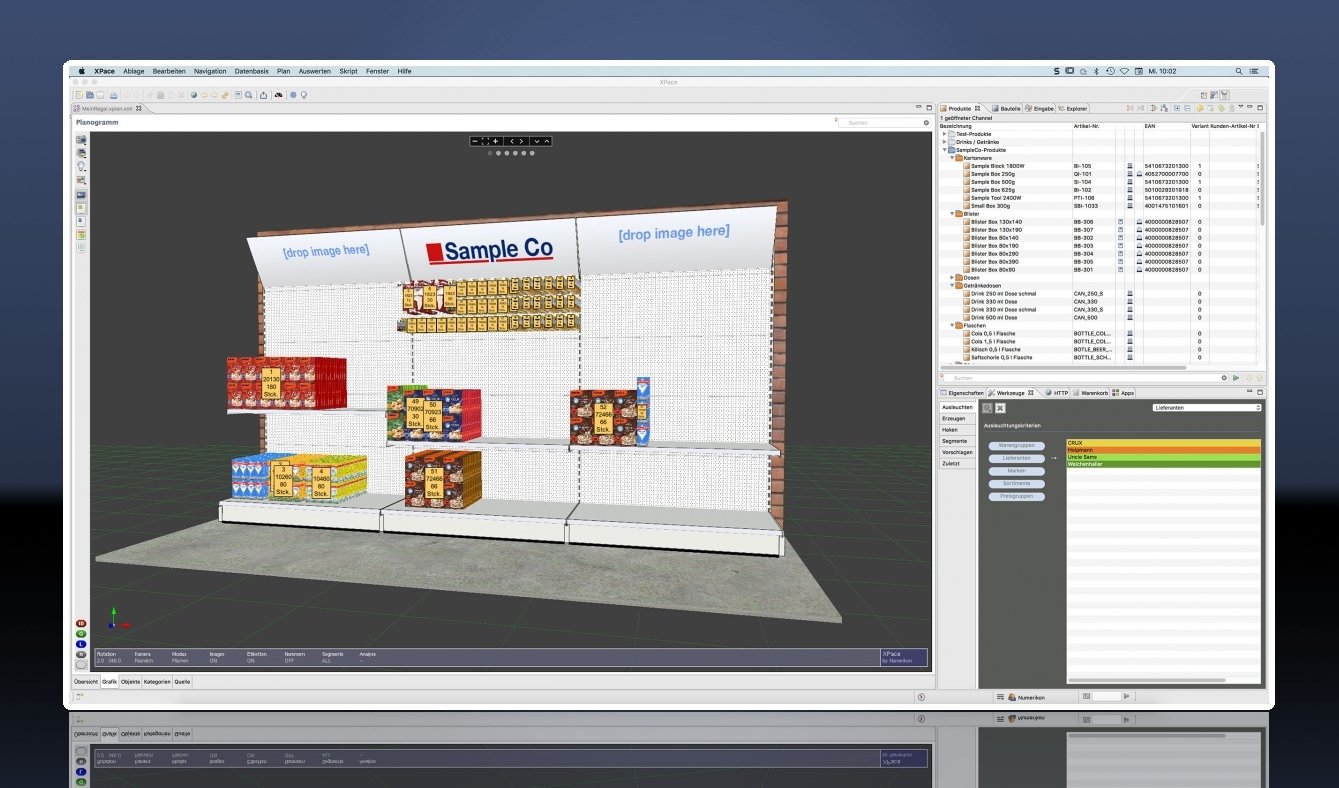Viewport: 1339px width, 788px height.
Task: Click the zoom in plus button in viewport
Action: 495,141
